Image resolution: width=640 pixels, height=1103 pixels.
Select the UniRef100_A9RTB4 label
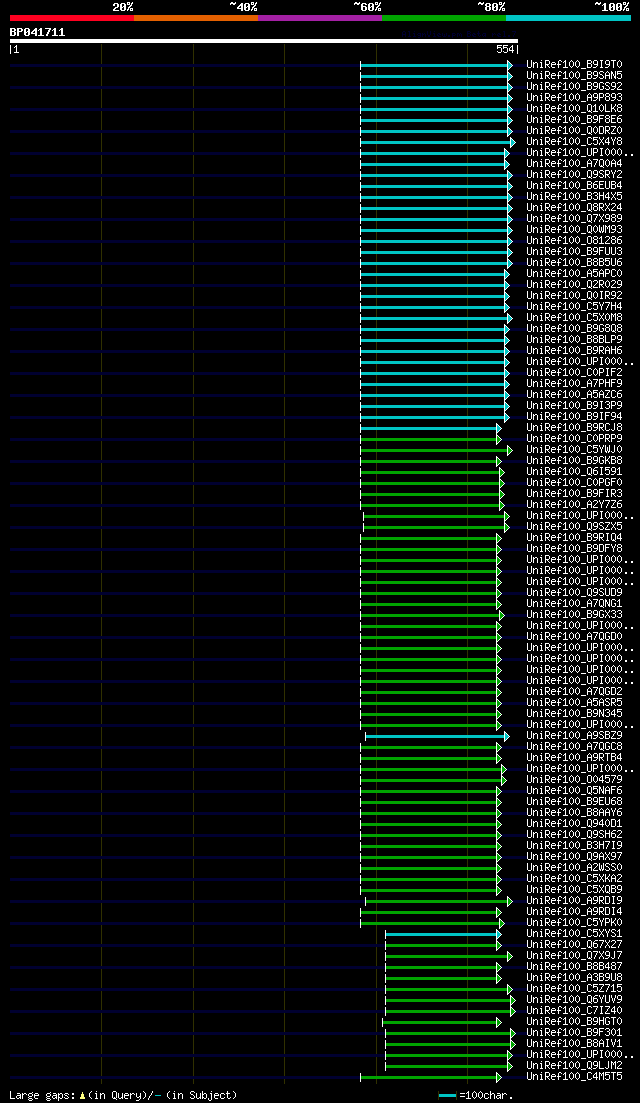(x=574, y=758)
